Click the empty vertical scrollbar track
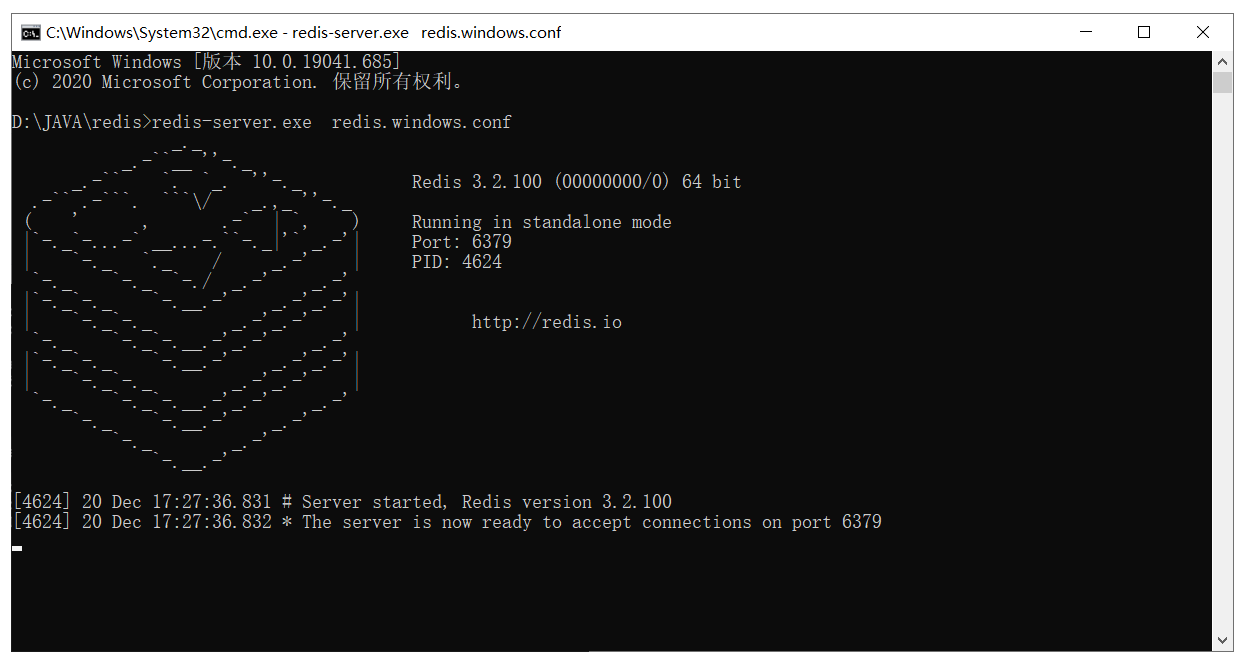The image size is (1253, 660). click(1222, 360)
